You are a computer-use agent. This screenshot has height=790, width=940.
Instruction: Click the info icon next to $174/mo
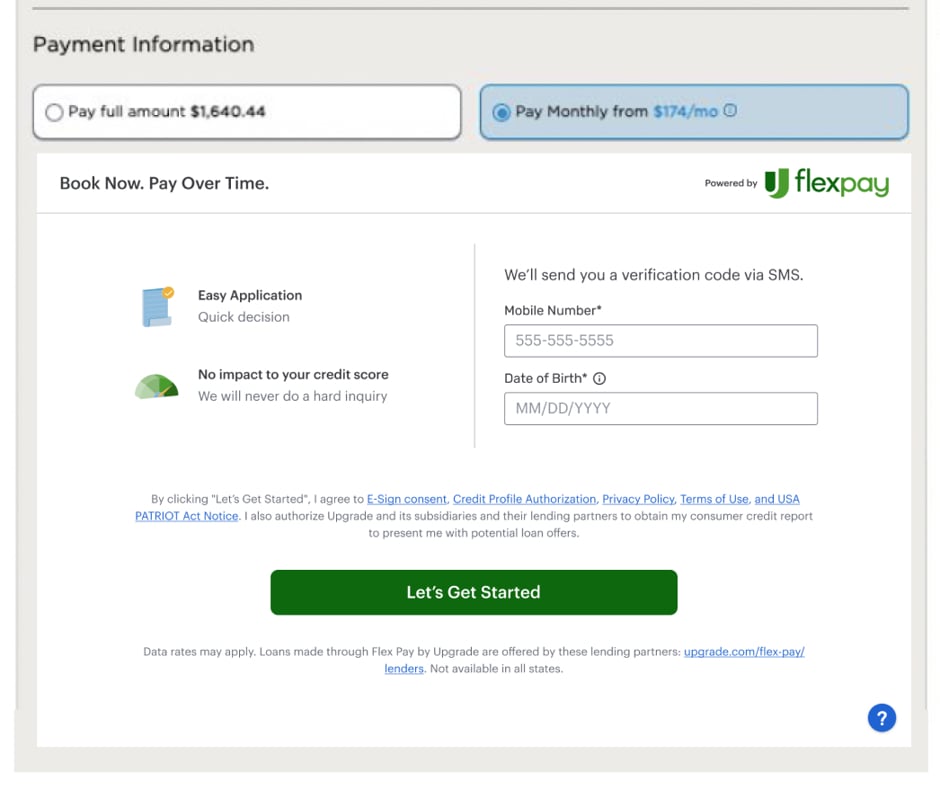730,111
